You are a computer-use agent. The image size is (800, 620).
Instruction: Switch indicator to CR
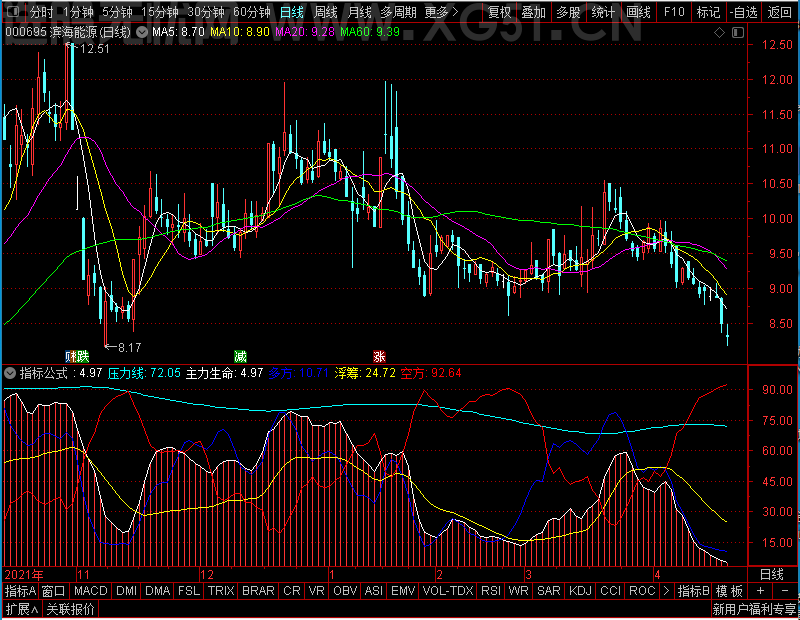292,591
